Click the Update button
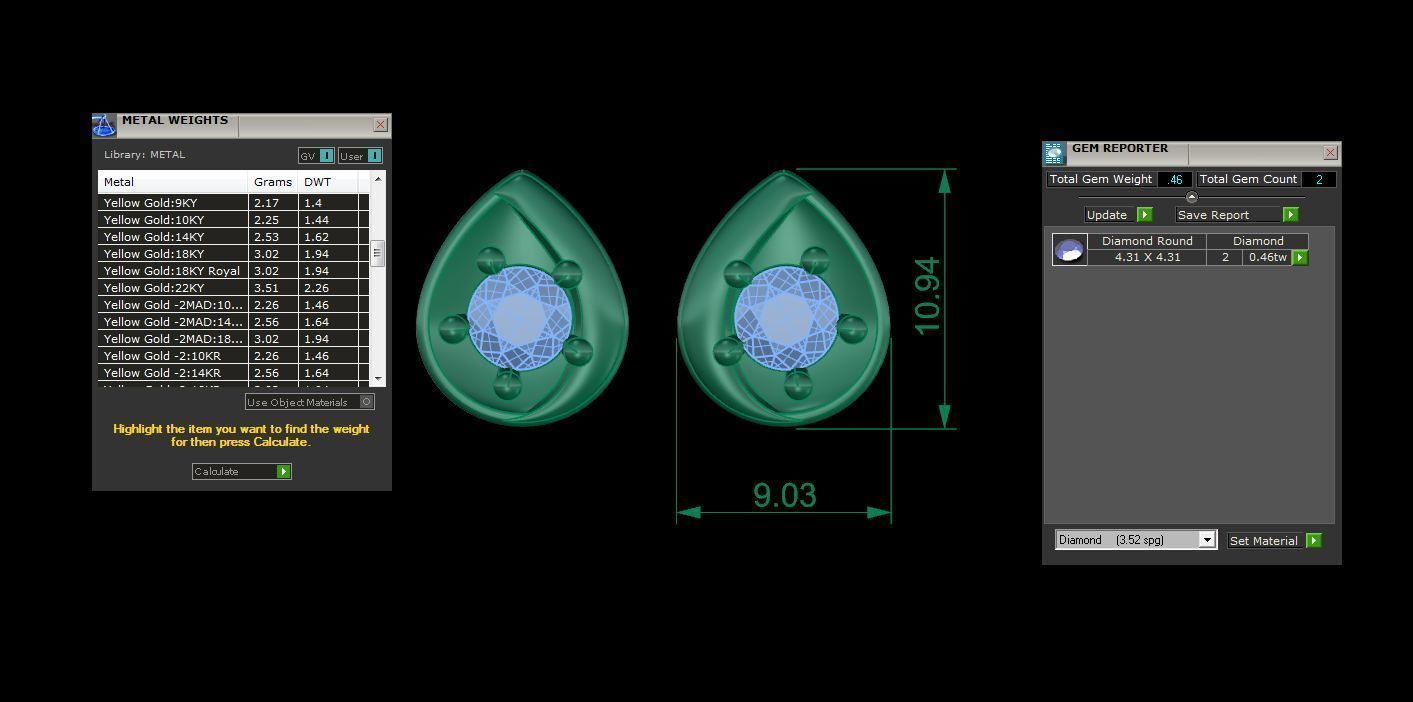 [x=1118, y=214]
